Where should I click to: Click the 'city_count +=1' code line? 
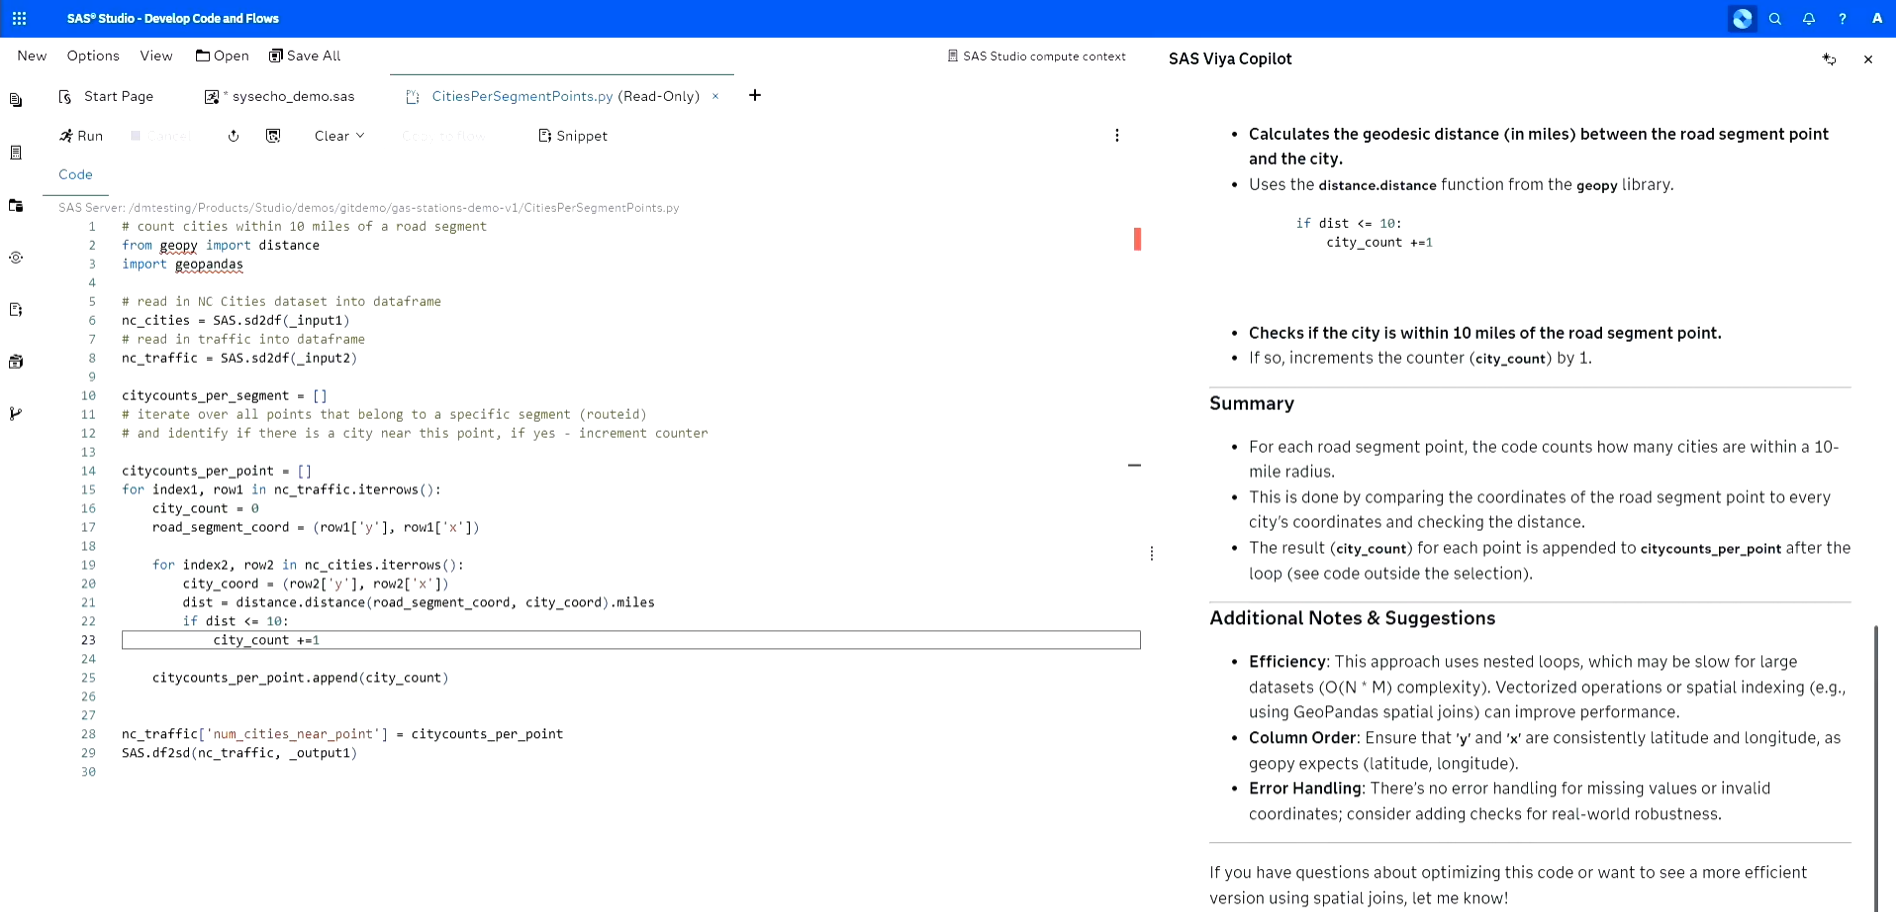(x=266, y=640)
